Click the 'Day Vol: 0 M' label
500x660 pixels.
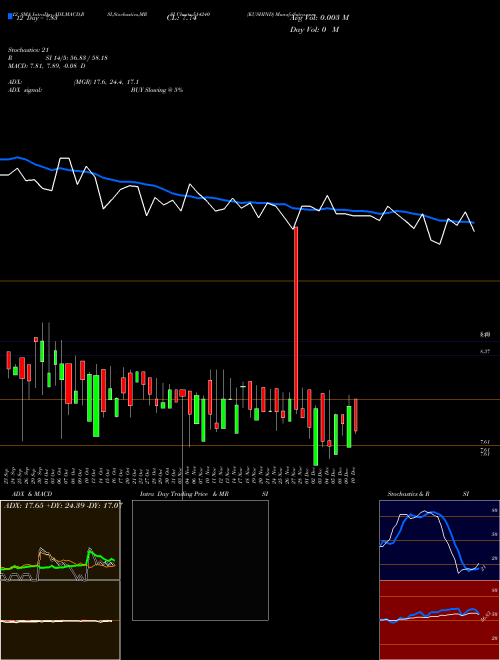pyautogui.click(x=314, y=30)
